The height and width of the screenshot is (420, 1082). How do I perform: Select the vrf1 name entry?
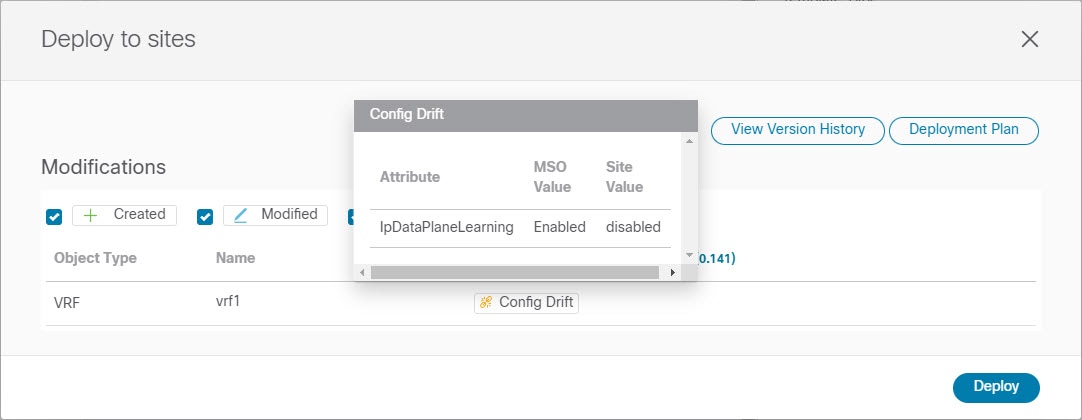click(x=228, y=301)
